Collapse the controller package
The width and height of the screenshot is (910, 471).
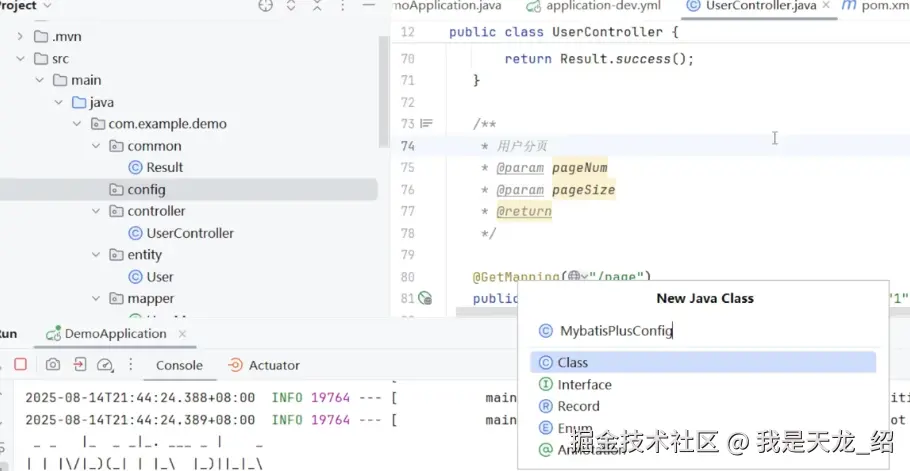point(96,212)
